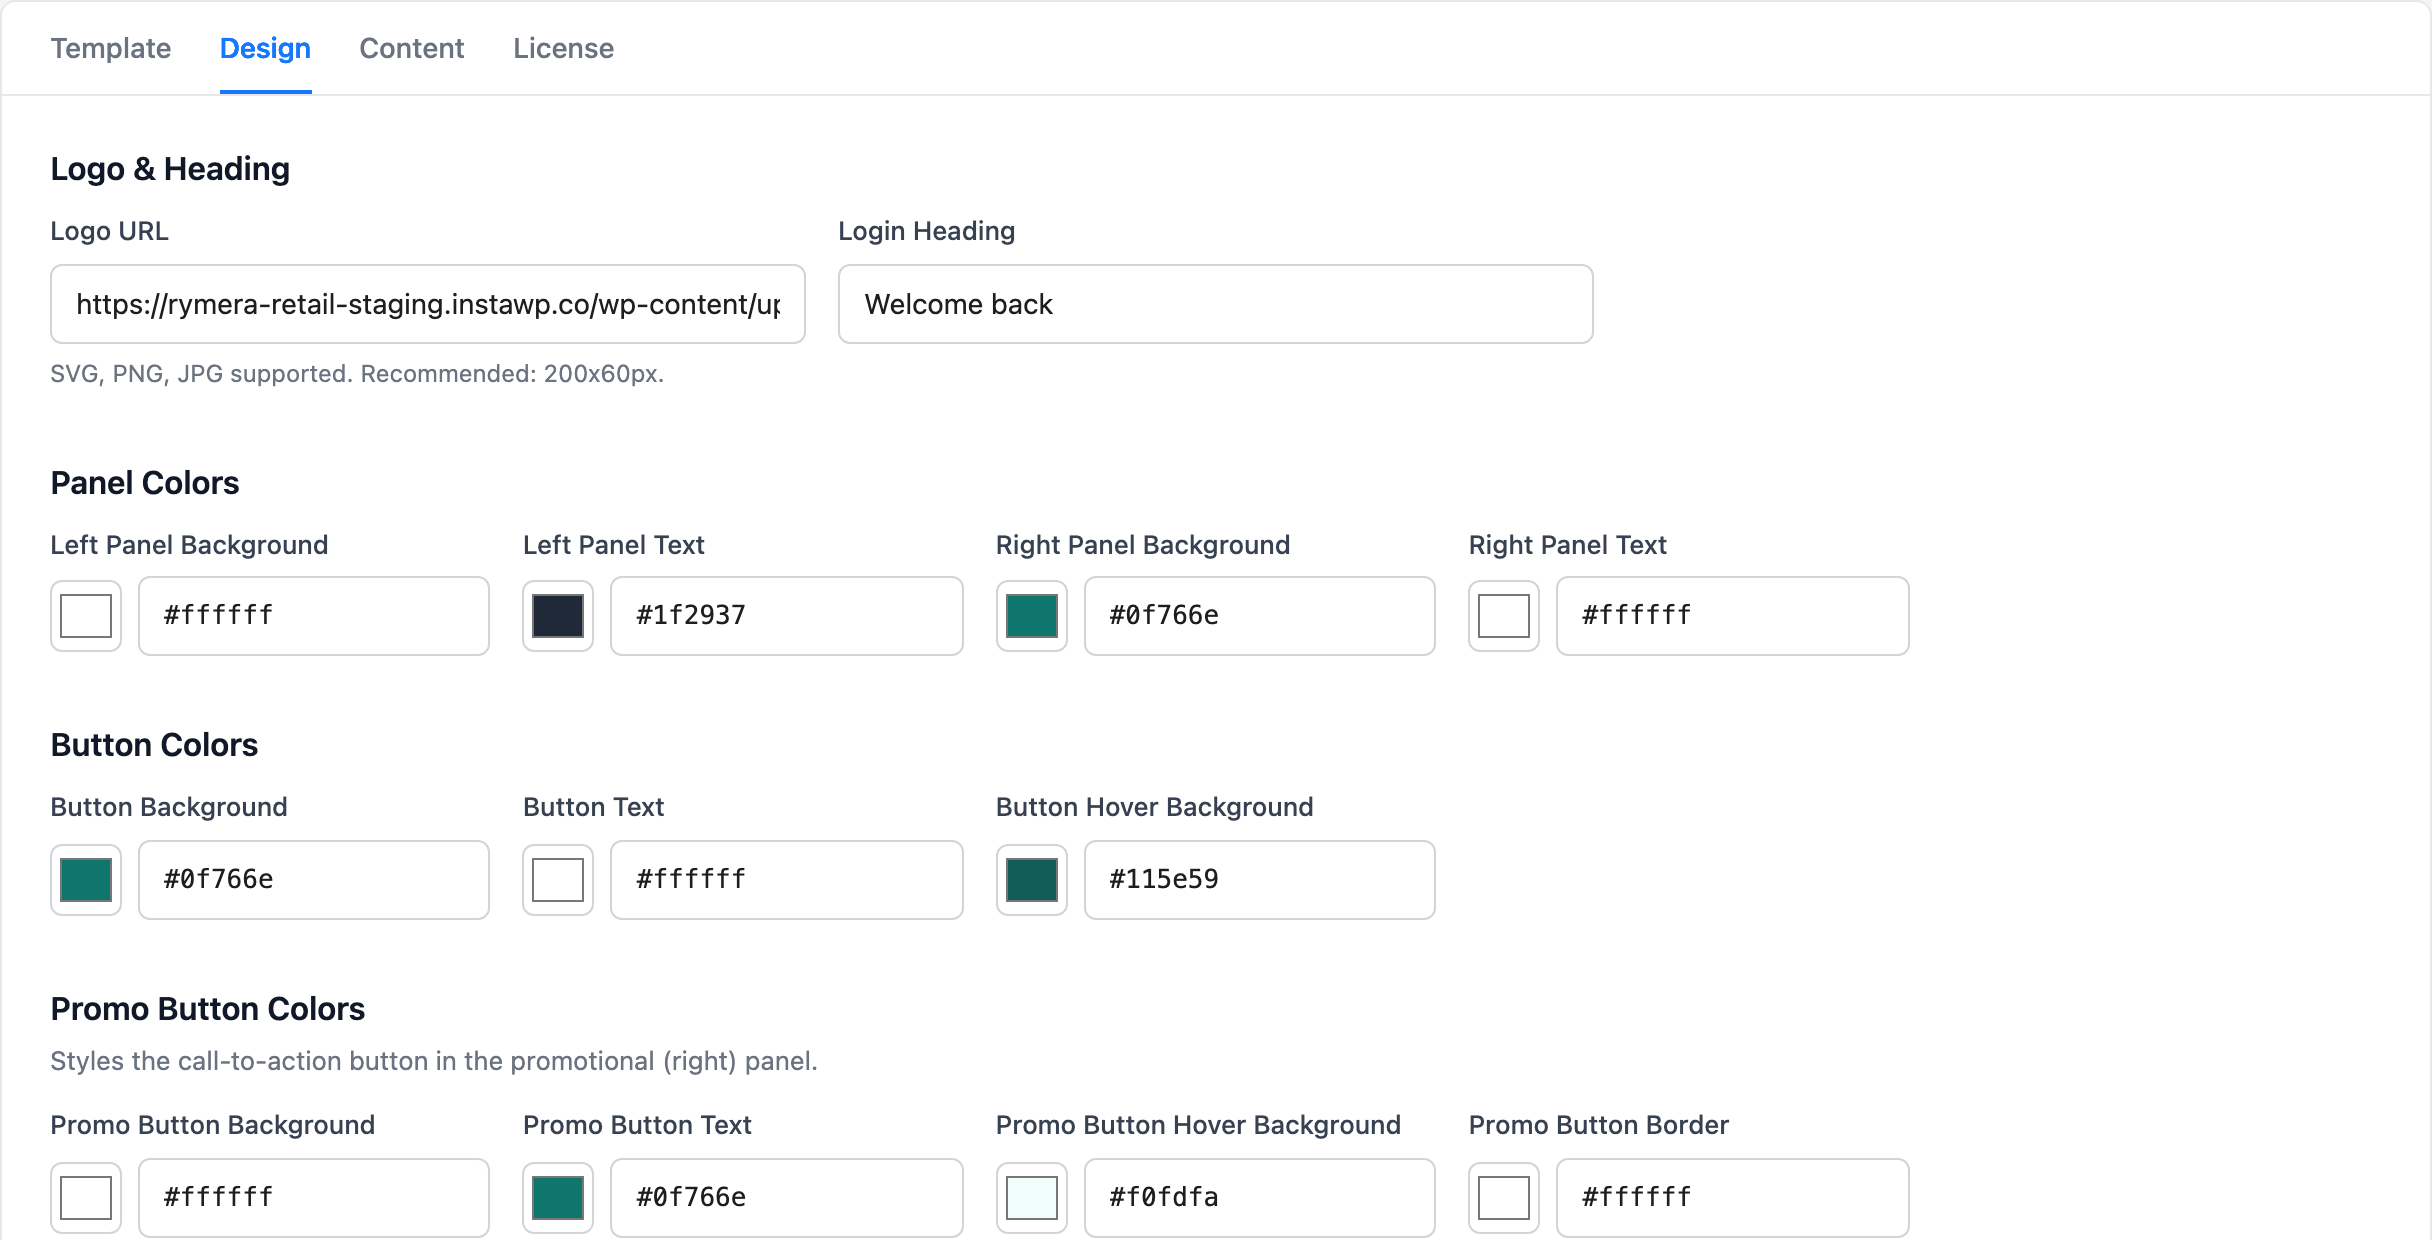Edit Right Panel Background hex field

[1260, 616]
